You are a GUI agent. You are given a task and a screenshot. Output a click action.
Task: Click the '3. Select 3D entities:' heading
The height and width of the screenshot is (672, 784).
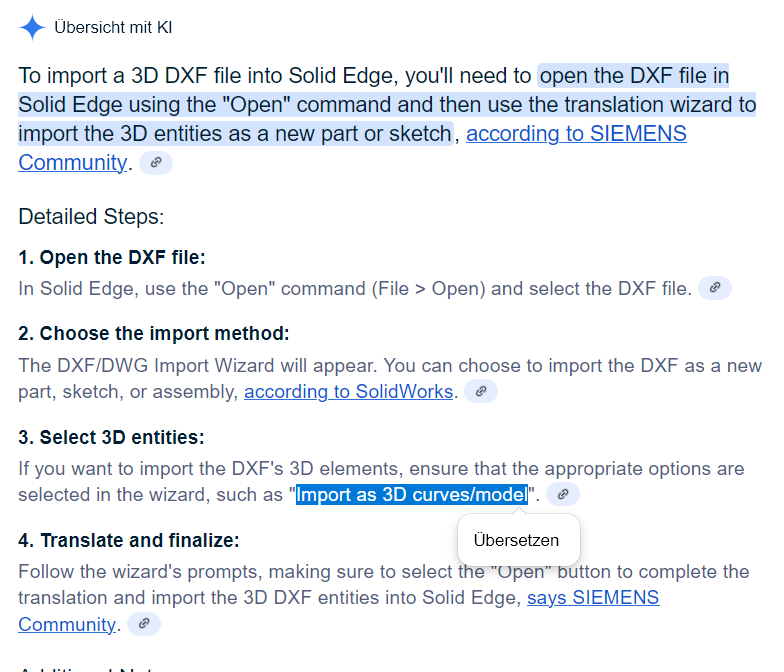tap(112, 437)
